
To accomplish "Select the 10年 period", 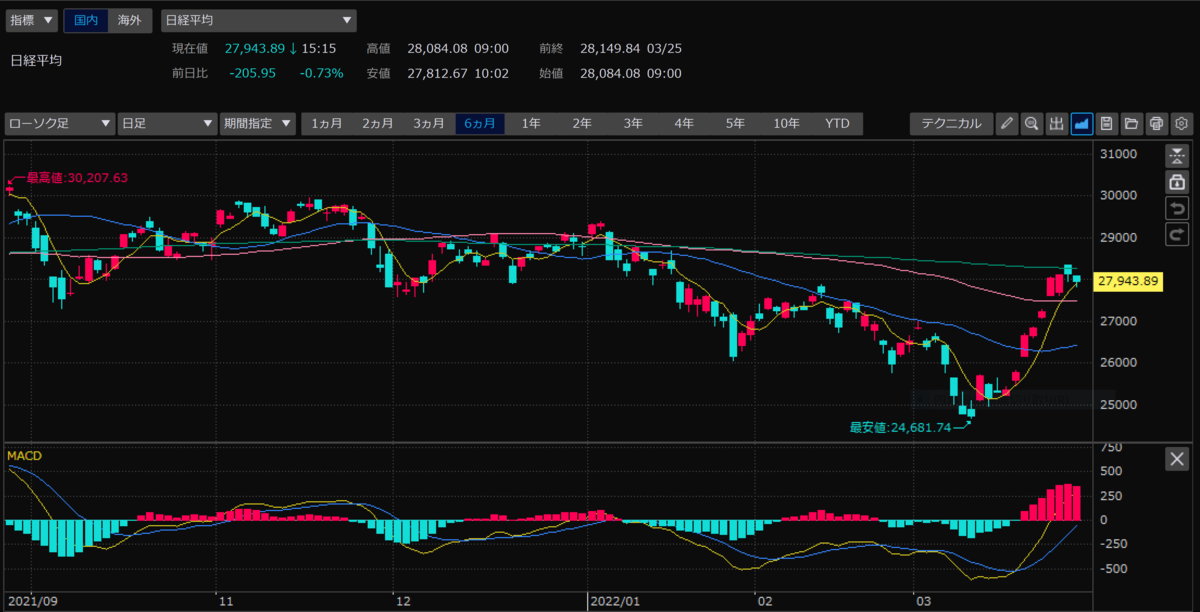I will [x=786, y=124].
